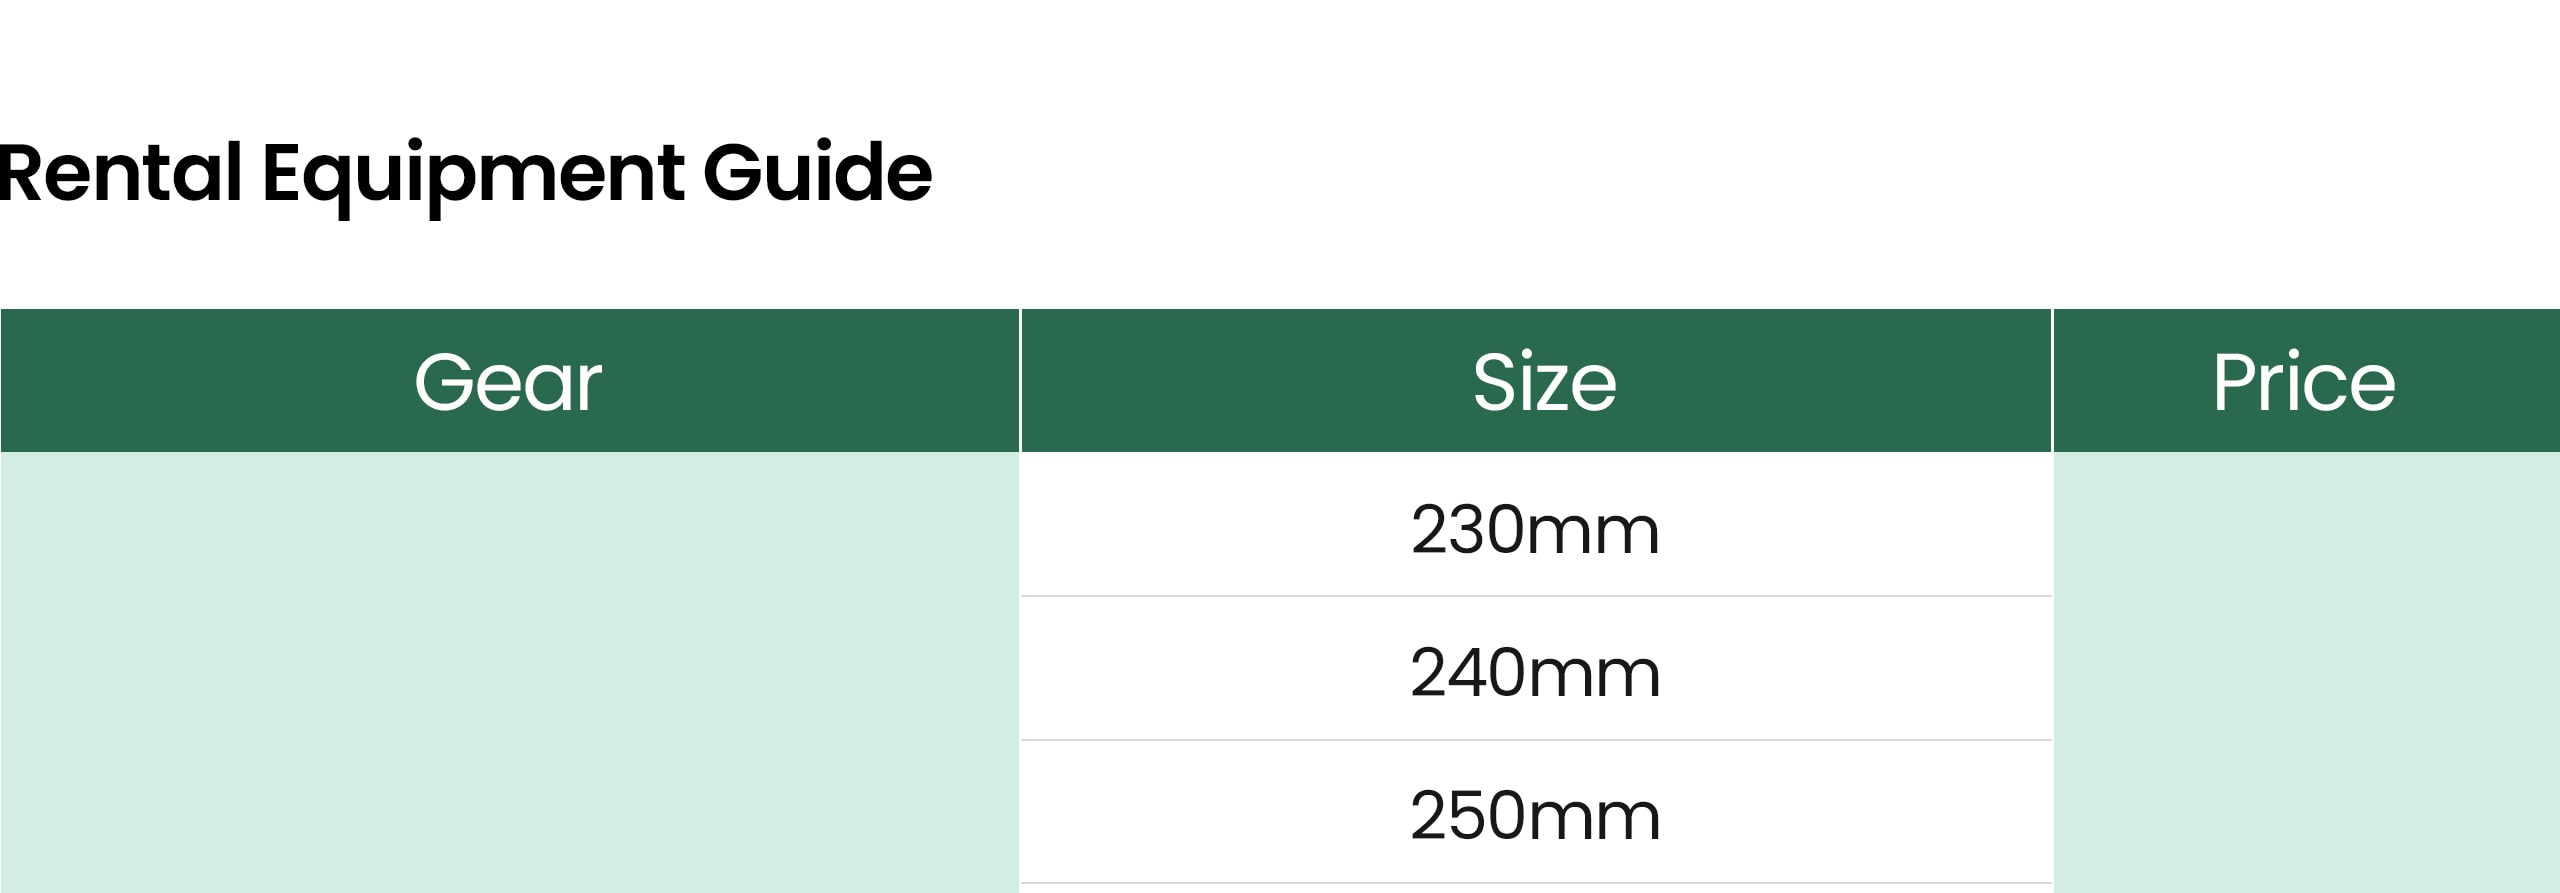Click the partially visible row below 250mm
The height and width of the screenshot is (893, 2560).
tap(1536, 889)
